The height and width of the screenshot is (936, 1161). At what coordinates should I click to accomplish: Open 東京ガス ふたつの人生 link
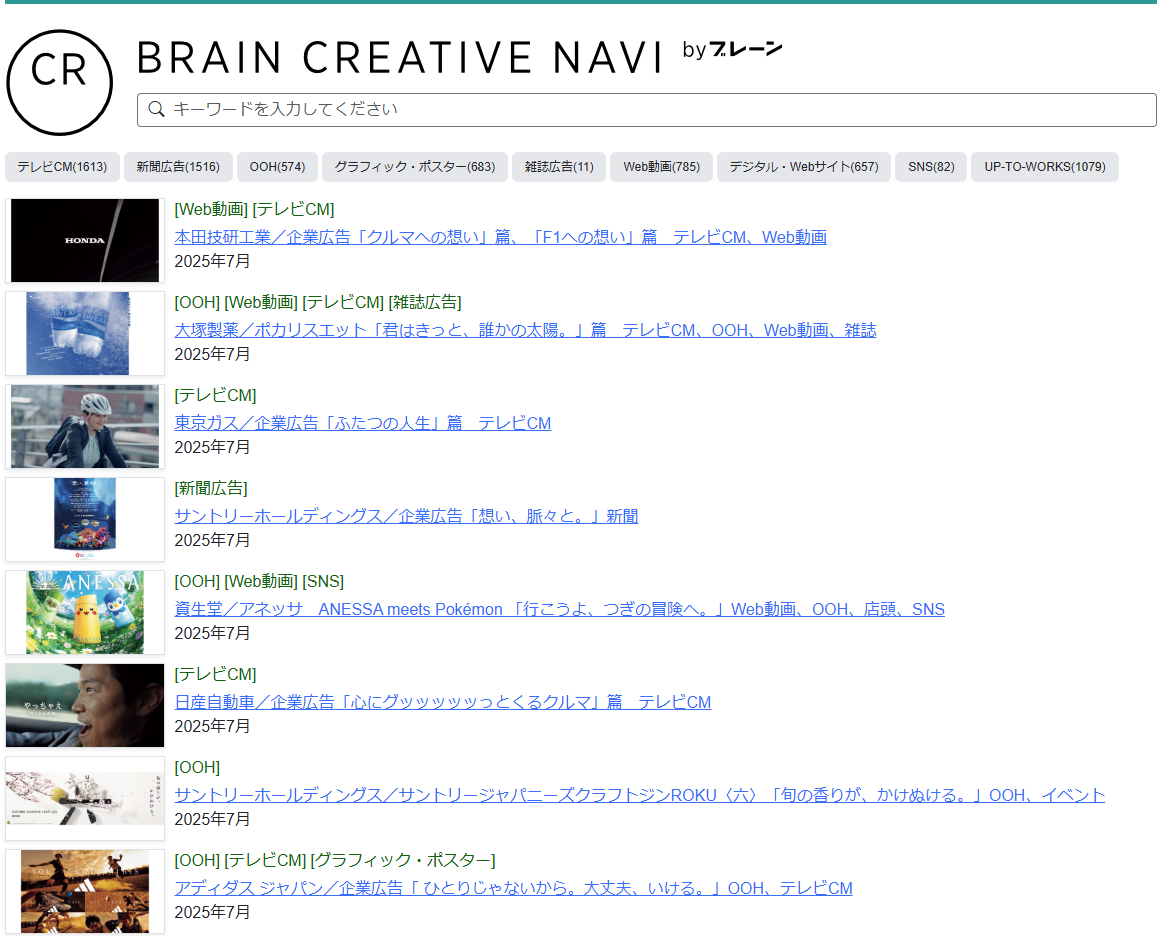(x=363, y=423)
